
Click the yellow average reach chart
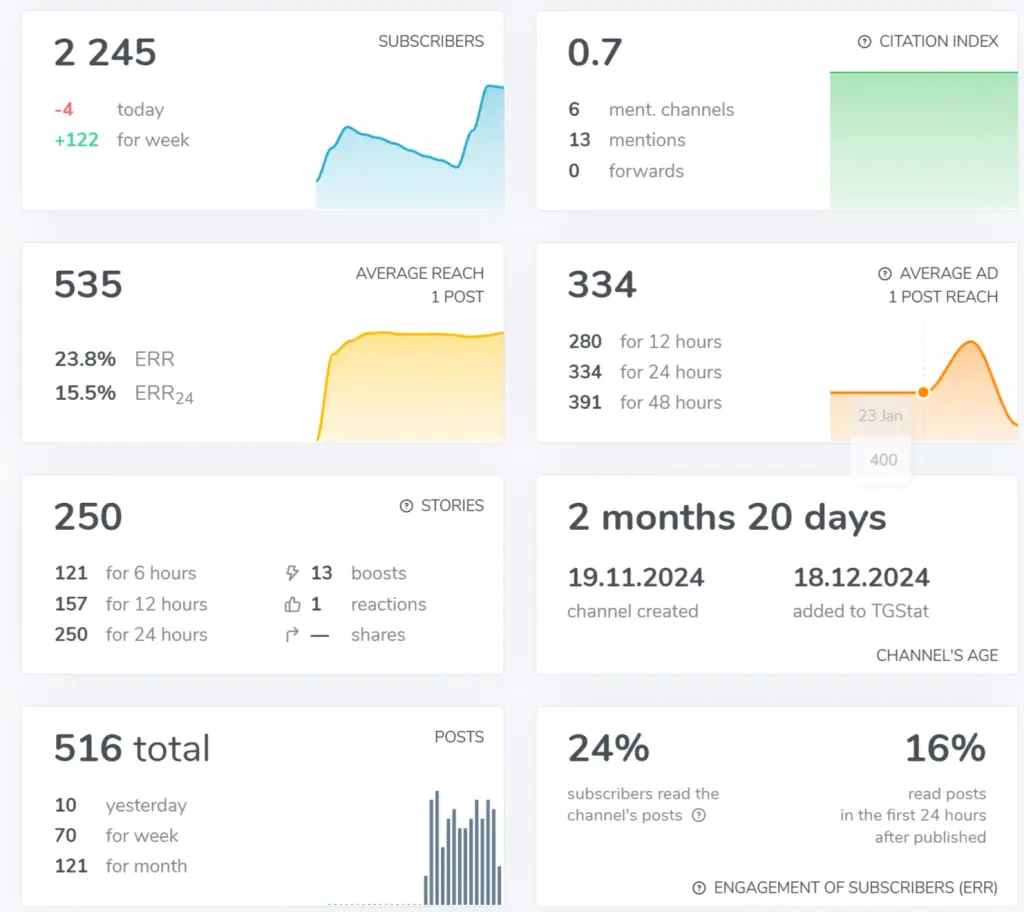(x=410, y=386)
